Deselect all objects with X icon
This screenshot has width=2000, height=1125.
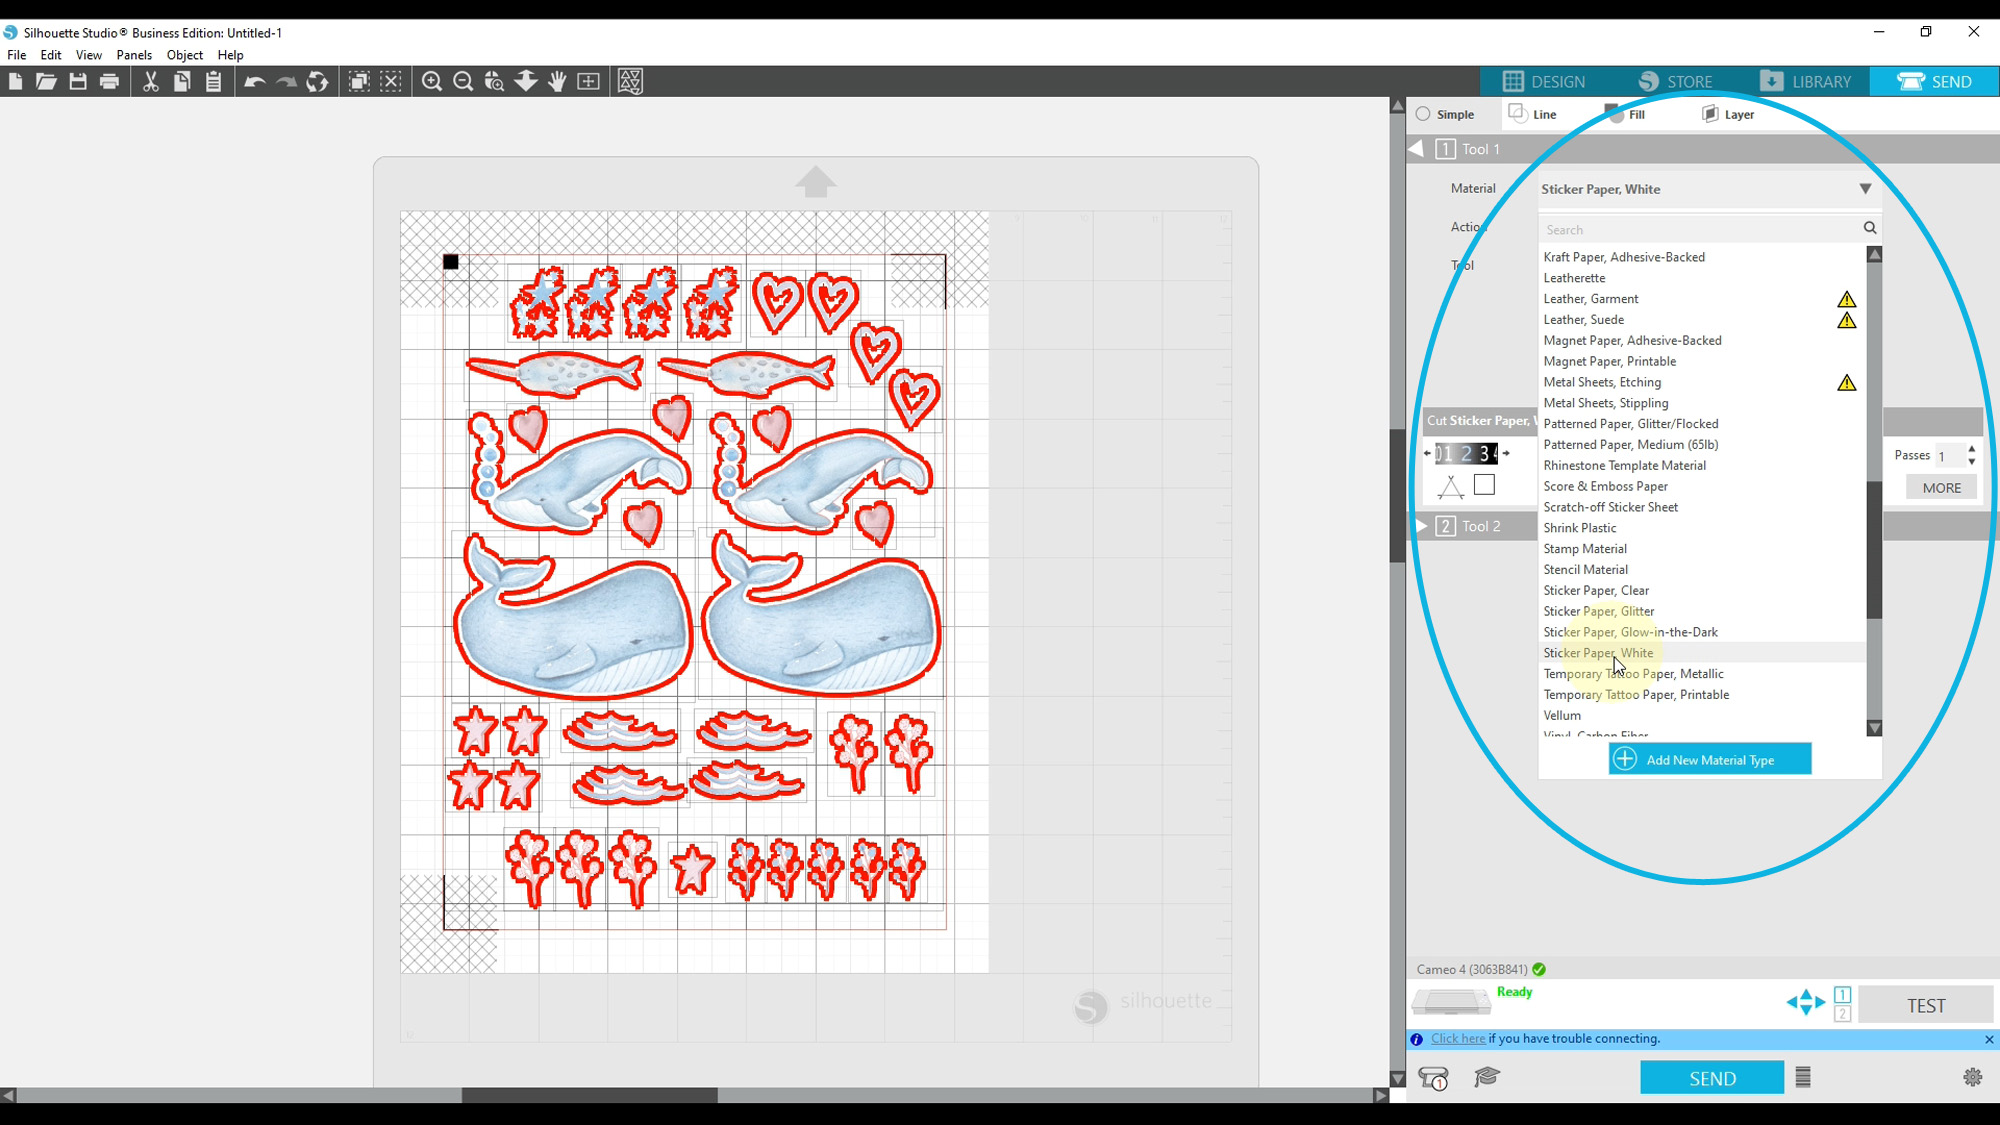tap(391, 82)
